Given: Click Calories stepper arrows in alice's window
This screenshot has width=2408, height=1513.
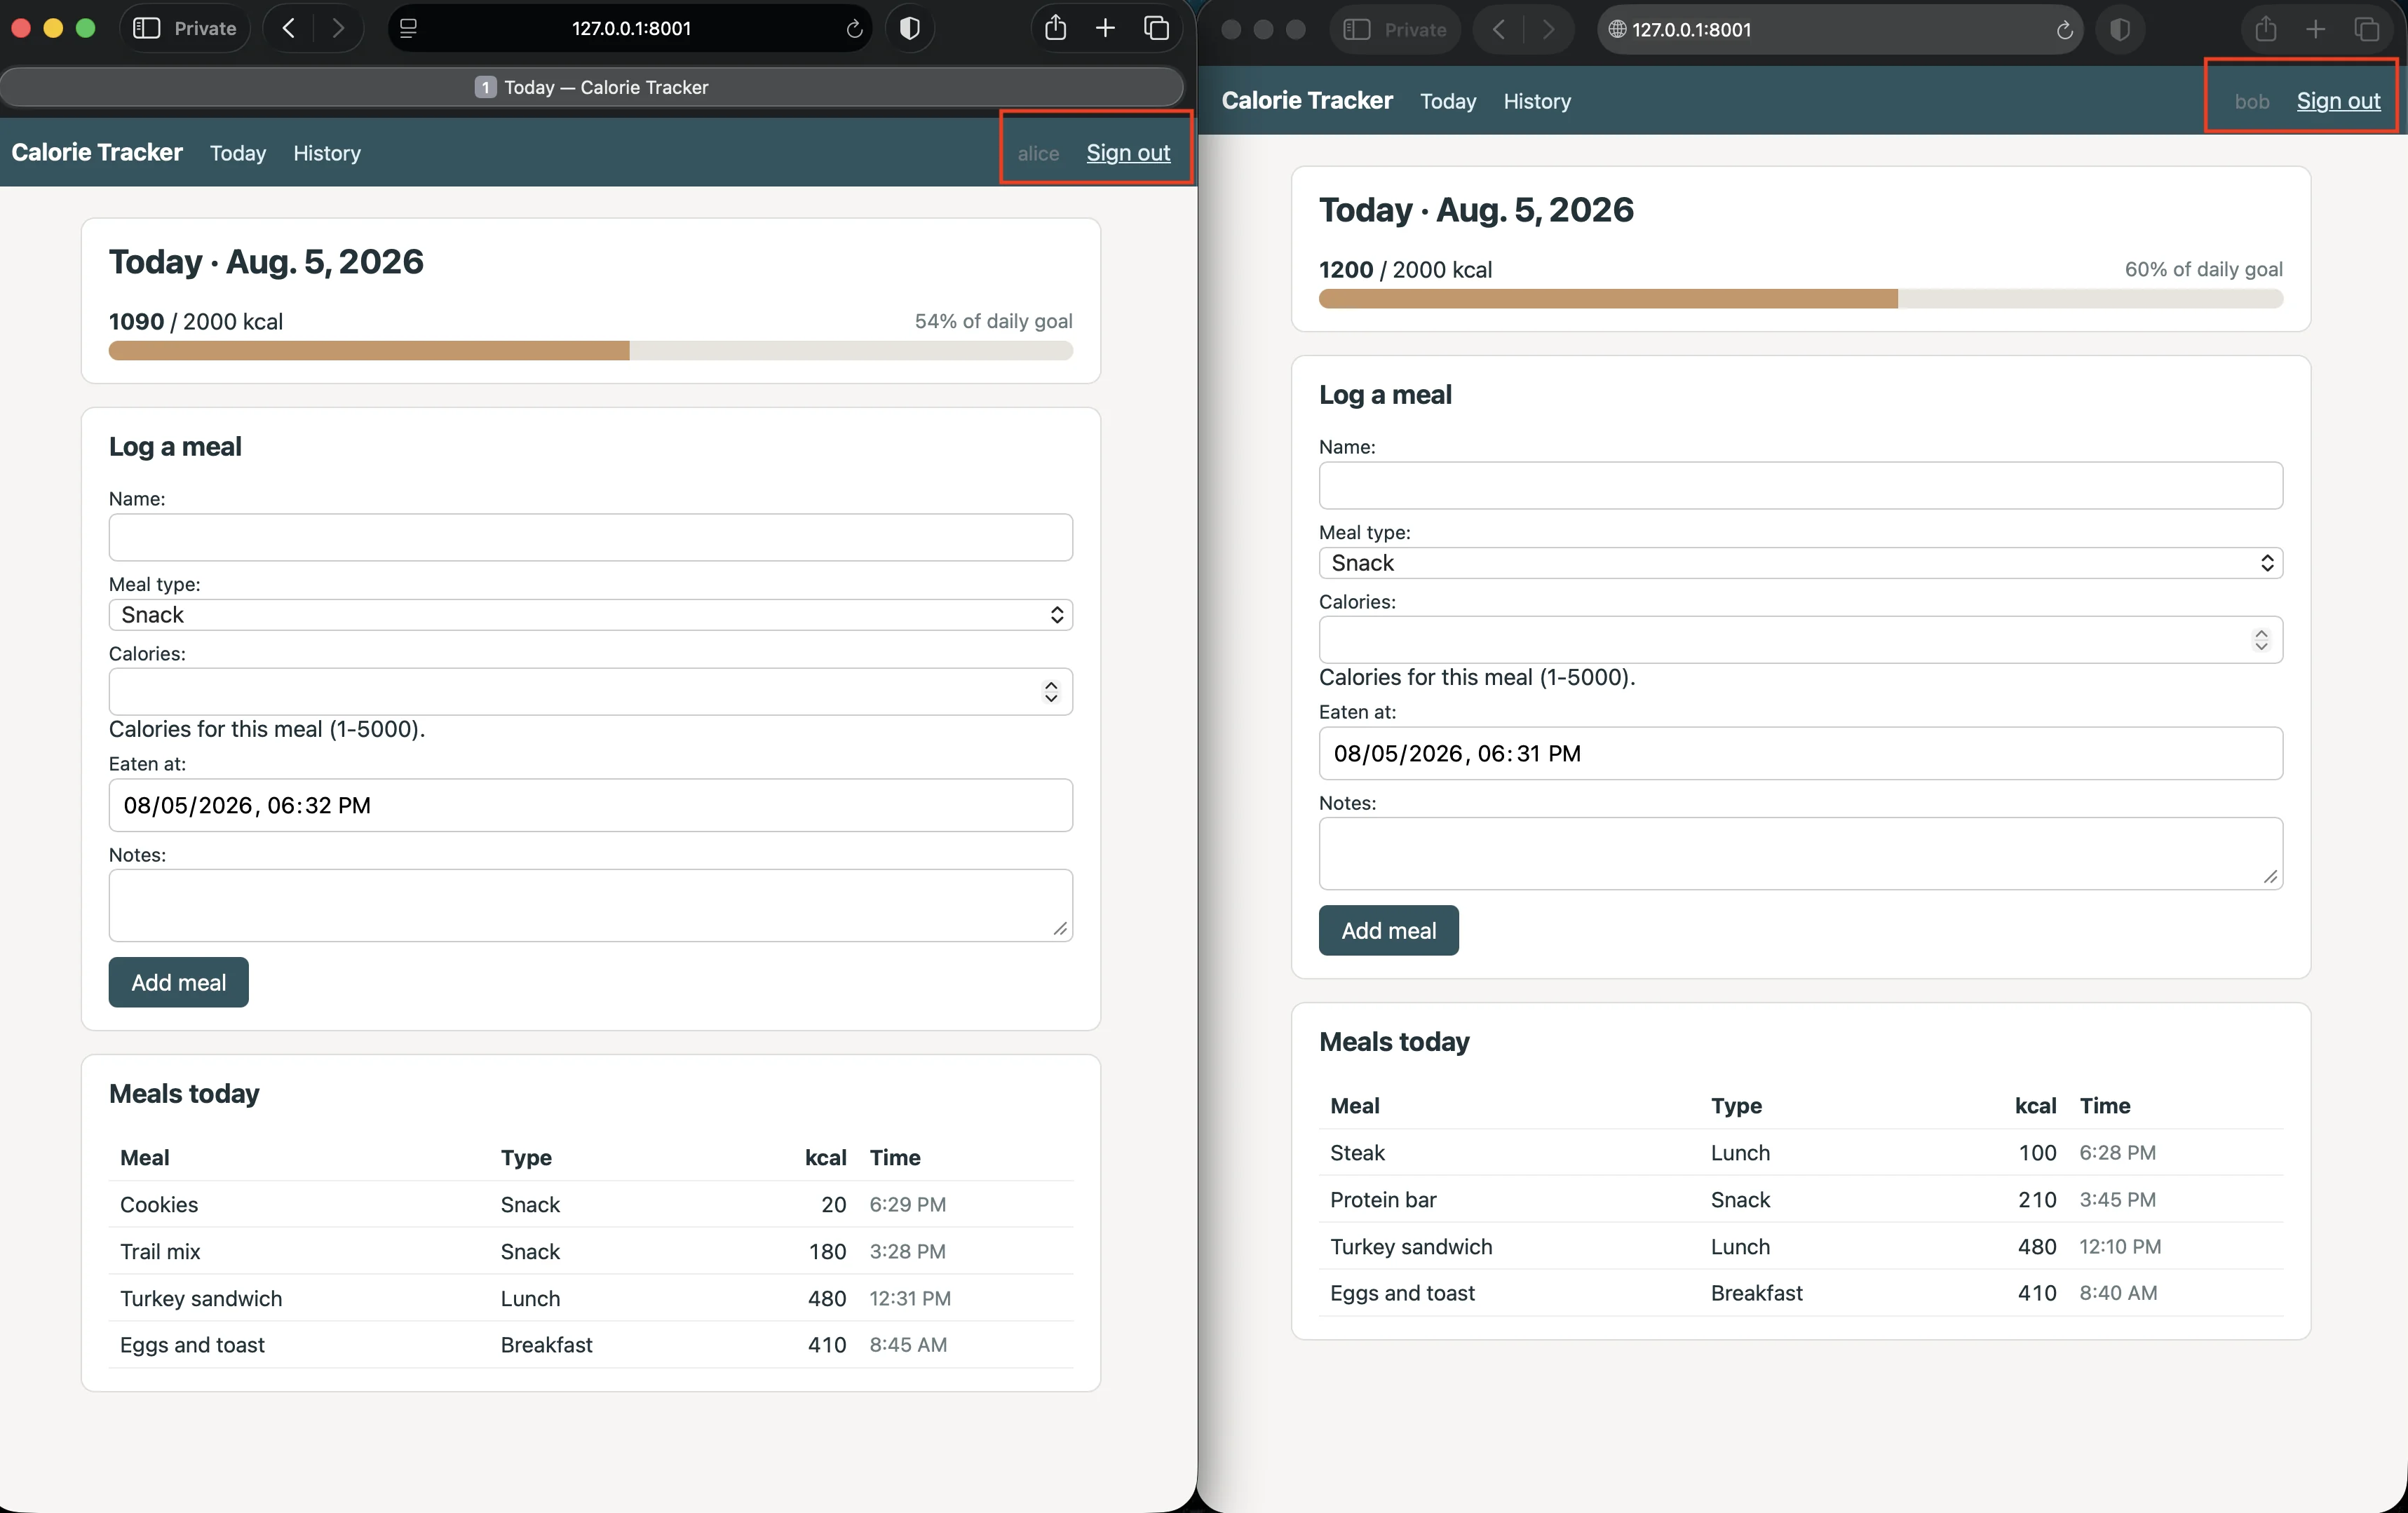Looking at the screenshot, I should [1051, 692].
